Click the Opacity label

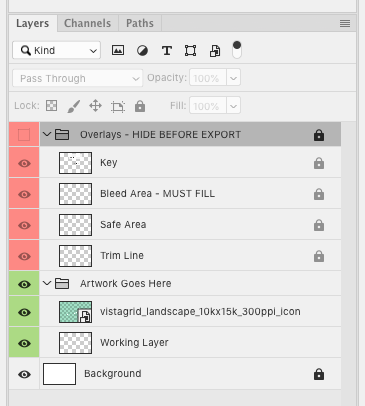(x=167, y=78)
